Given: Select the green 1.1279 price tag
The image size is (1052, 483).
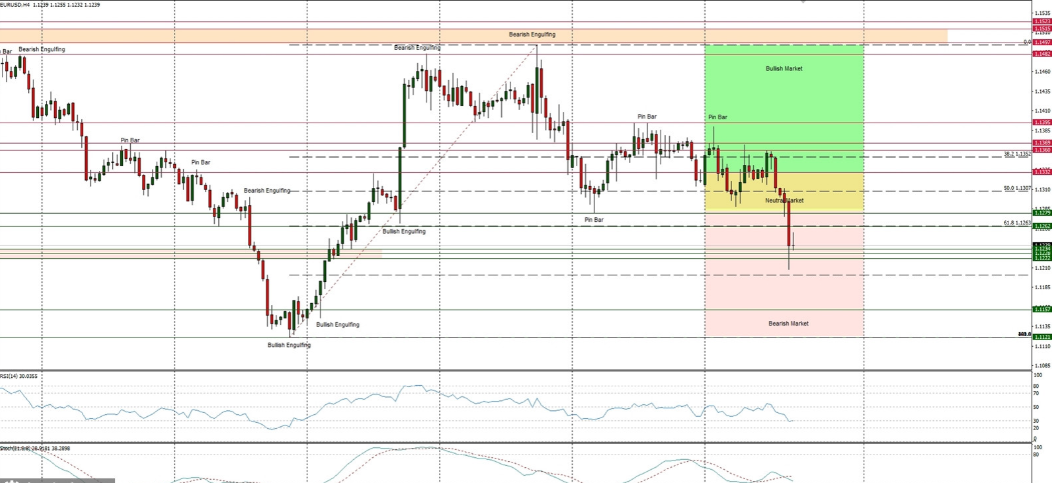Looking at the screenshot, I should pyautogui.click(x=1041, y=213).
